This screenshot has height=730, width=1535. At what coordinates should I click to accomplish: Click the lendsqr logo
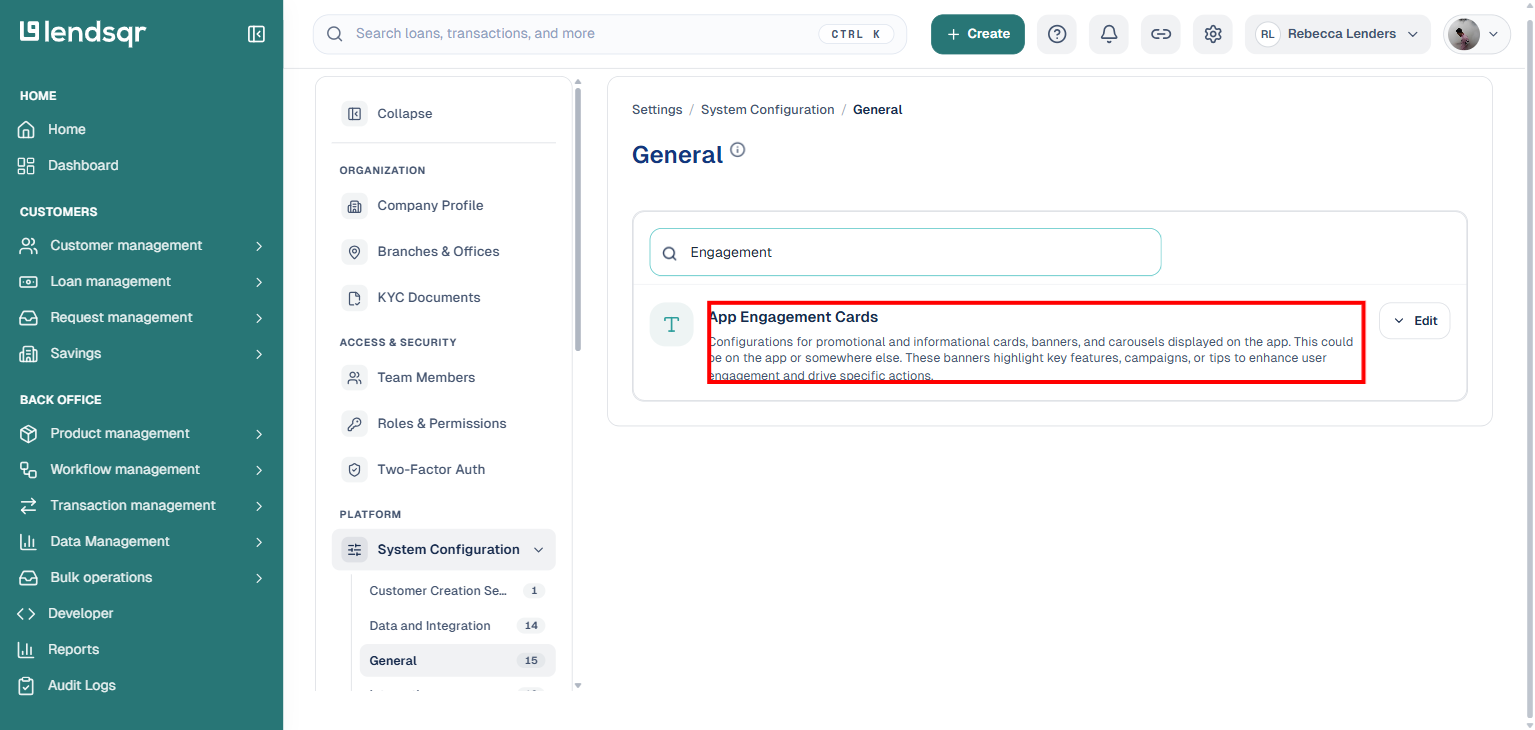tap(83, 33)
